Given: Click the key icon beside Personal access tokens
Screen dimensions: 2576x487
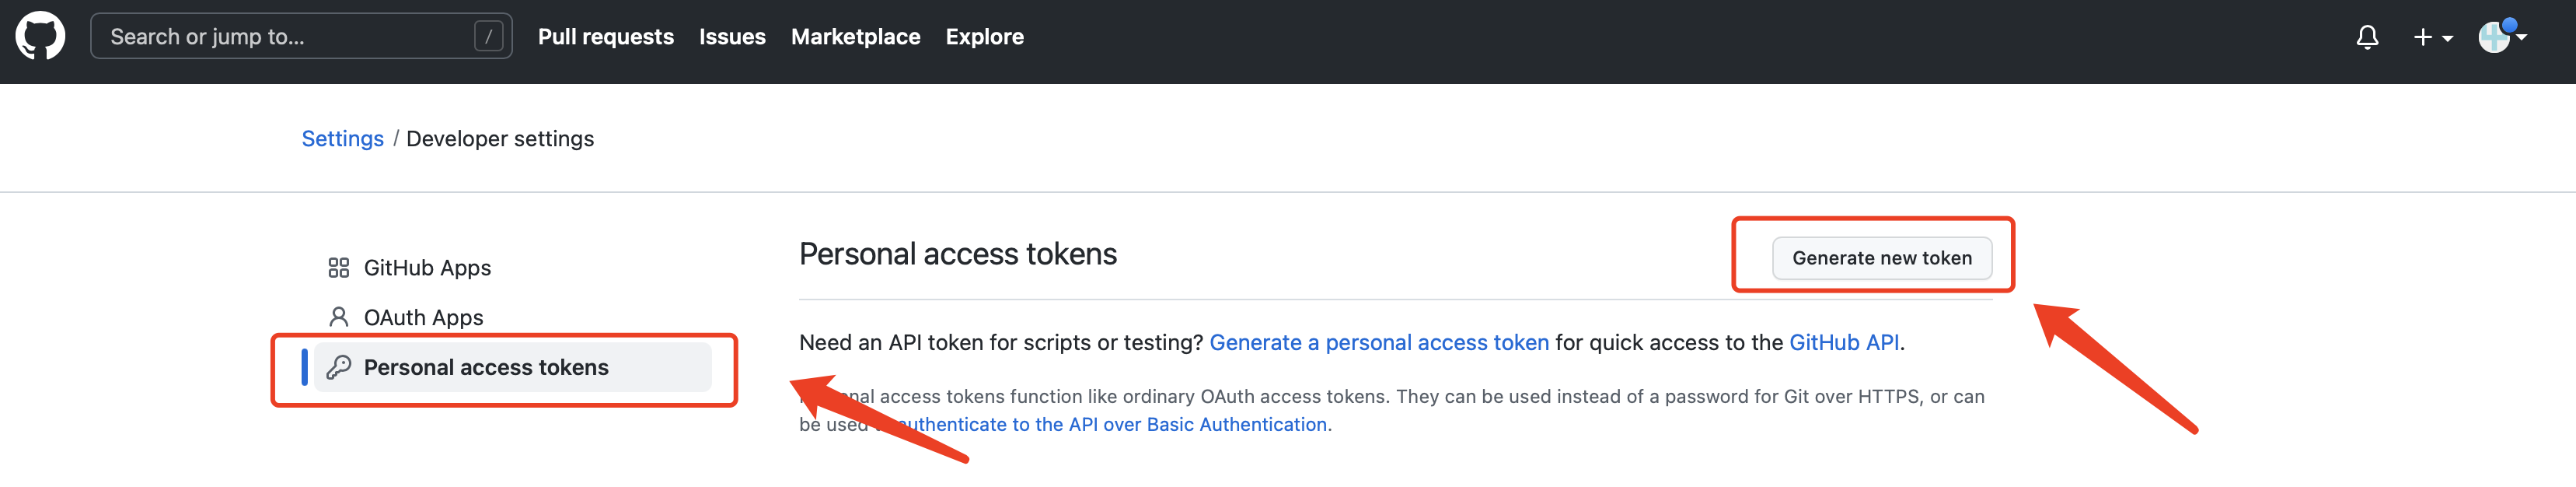Looking at the screenshot, I should pyautogui.click(x=338, y=367).
